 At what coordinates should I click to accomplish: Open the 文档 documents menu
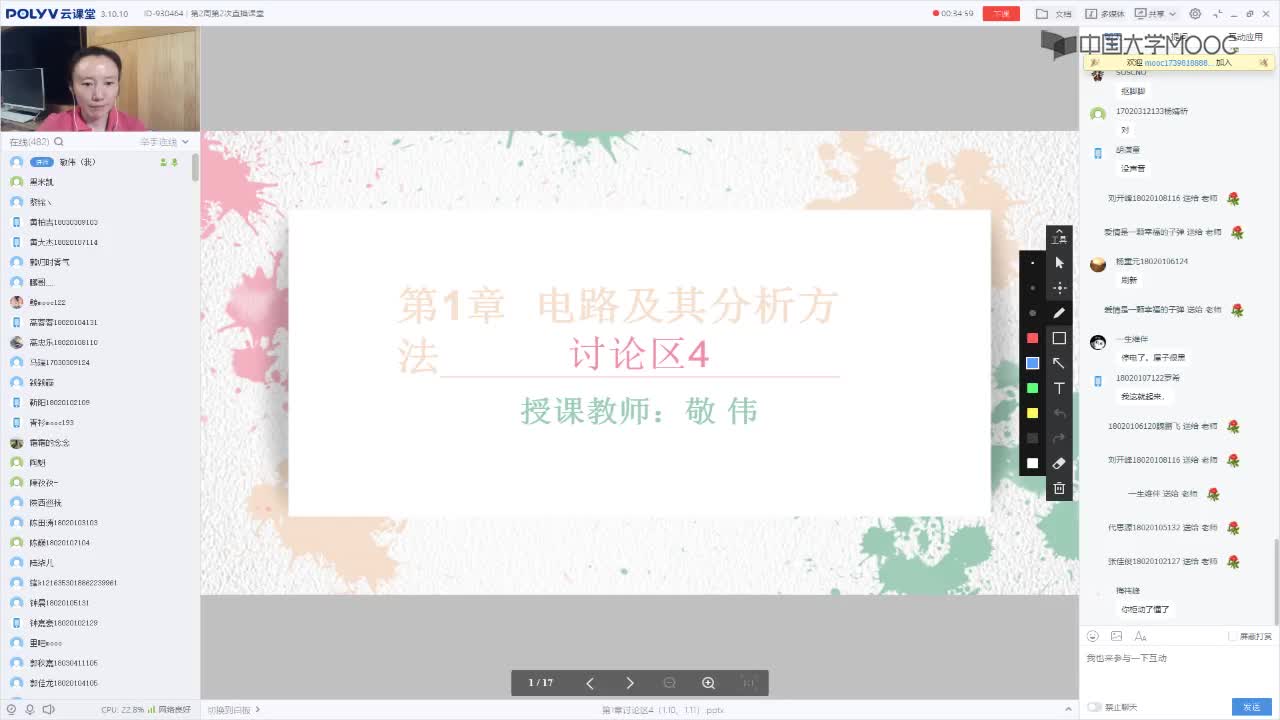click(x=1054, y=14)
